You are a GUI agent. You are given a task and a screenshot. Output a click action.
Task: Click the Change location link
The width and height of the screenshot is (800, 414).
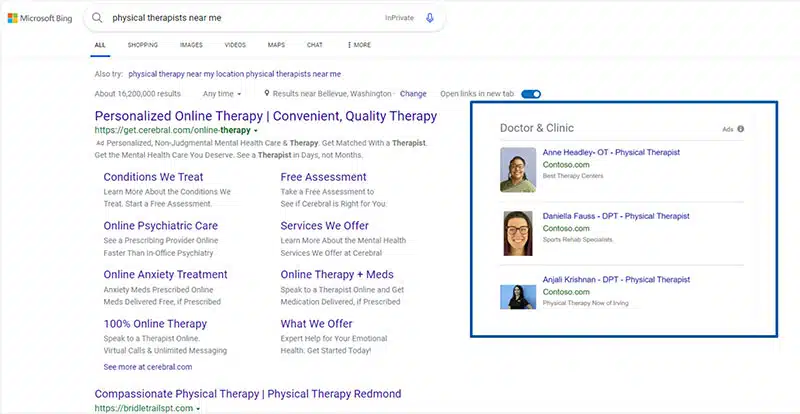coord(413,94)
